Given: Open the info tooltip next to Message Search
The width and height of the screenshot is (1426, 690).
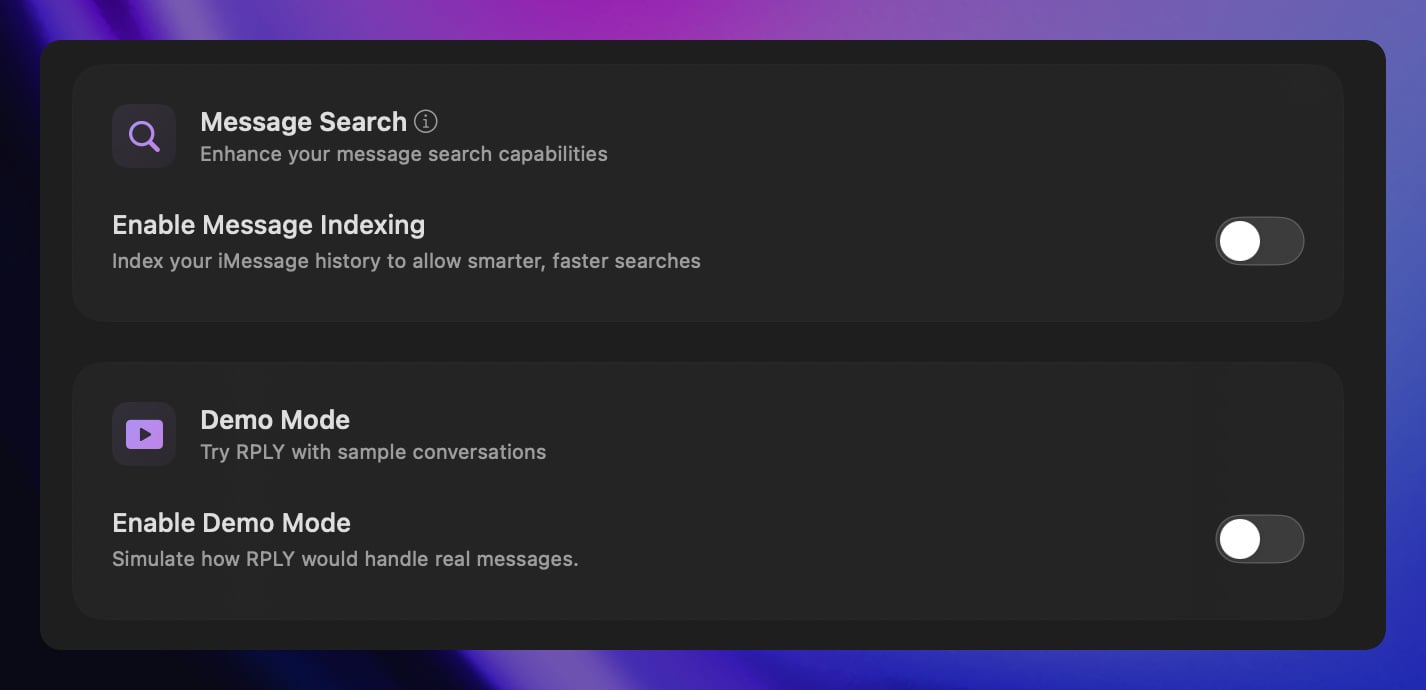Looking at the screenshot, I should click(x=425, y=121).
